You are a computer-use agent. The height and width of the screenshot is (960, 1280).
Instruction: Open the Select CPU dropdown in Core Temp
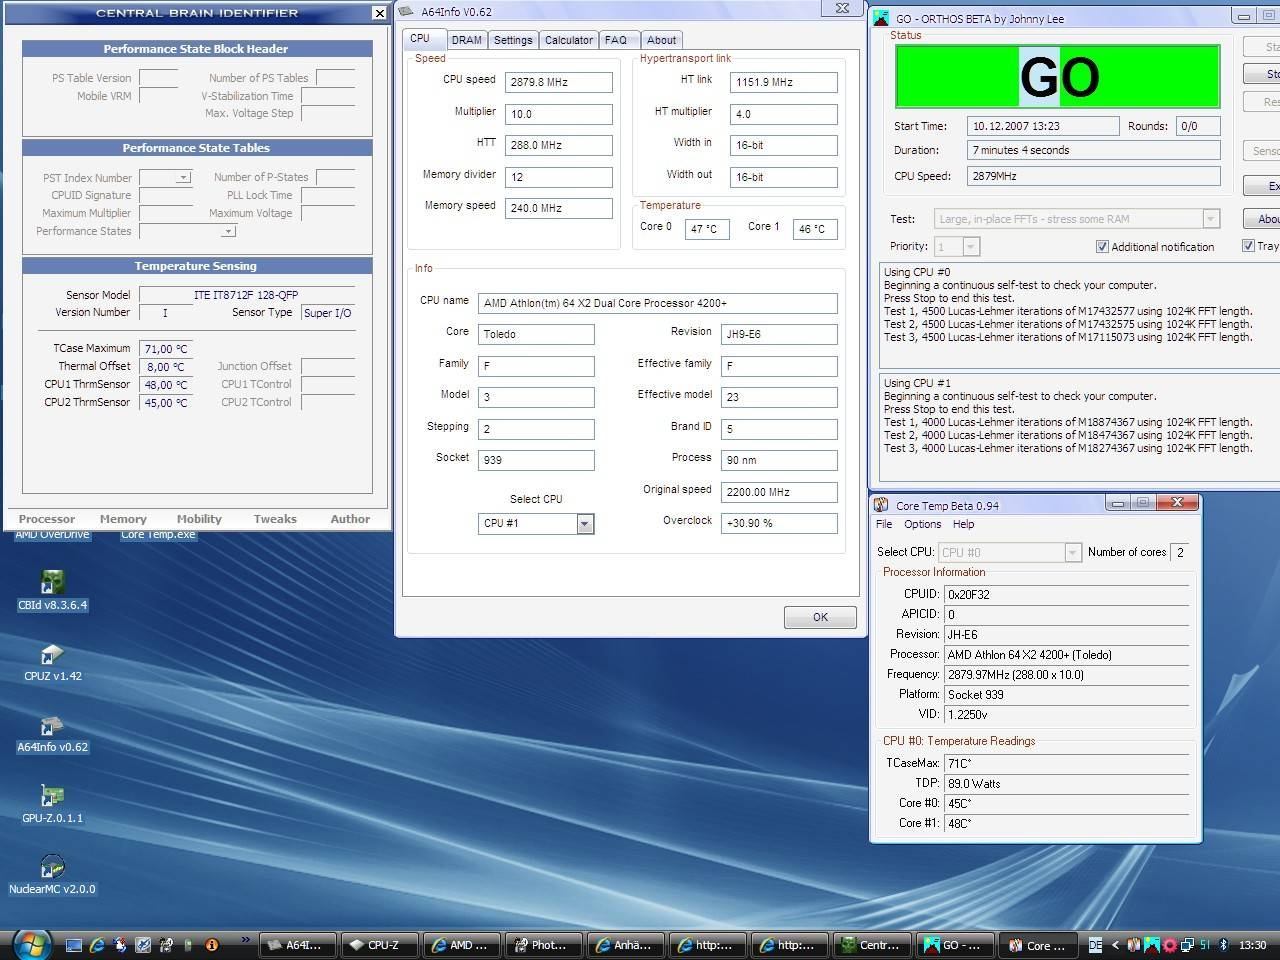click(1072, 552)
